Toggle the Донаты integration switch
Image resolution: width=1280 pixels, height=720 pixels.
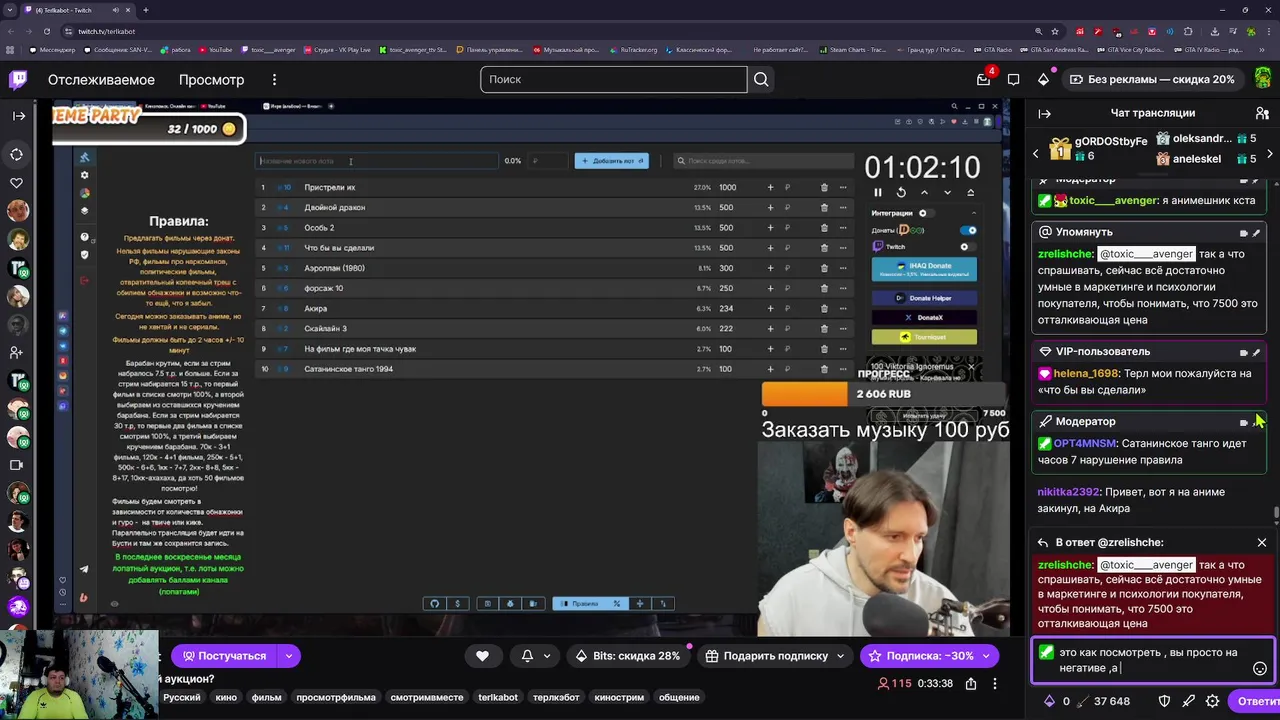tap(968, 230)
